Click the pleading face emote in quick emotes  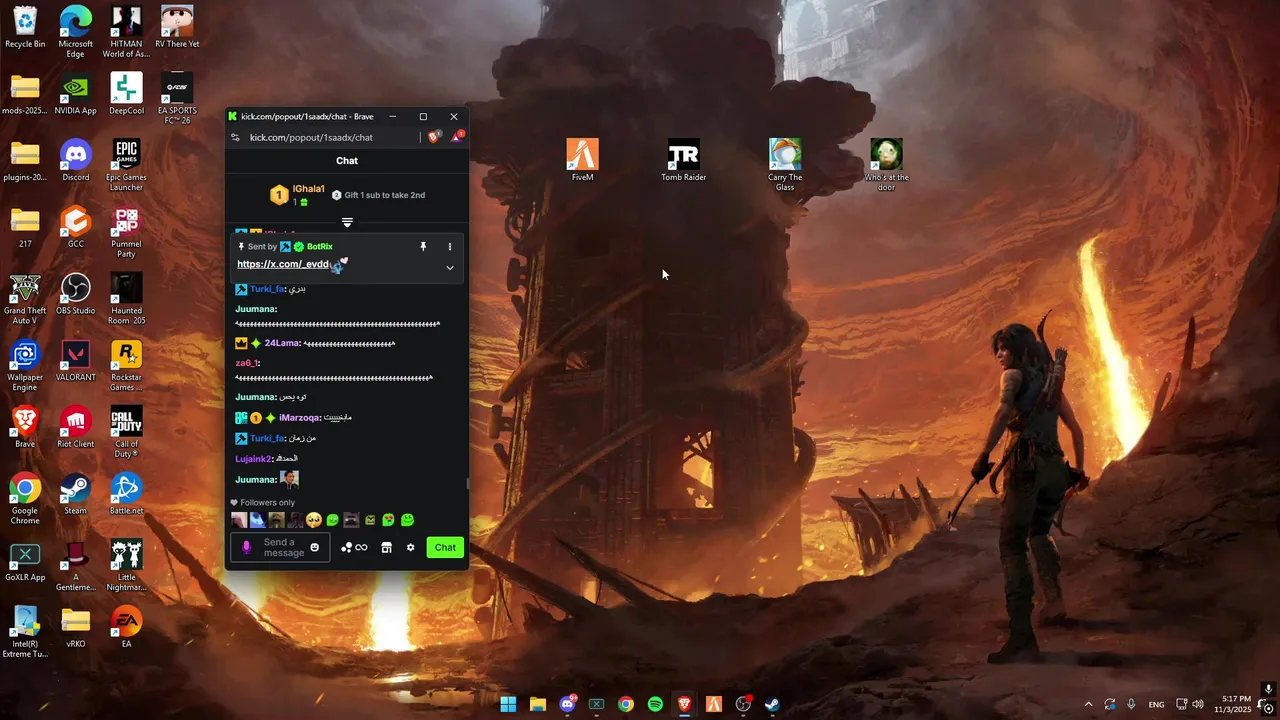[x=314, y=520]
